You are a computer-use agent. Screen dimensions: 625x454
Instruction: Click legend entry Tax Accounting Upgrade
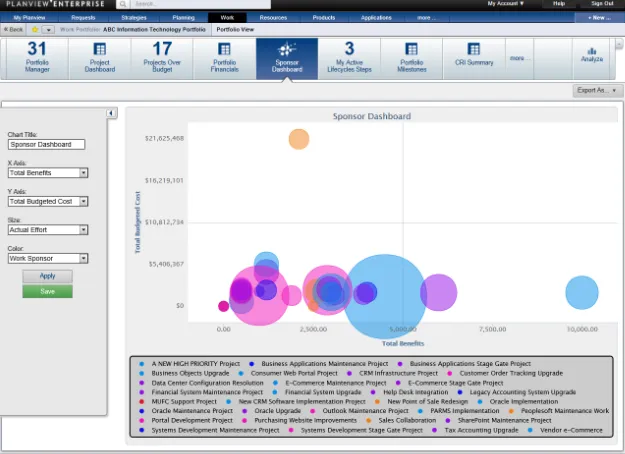pyautogui.click(x=482, y=430)
